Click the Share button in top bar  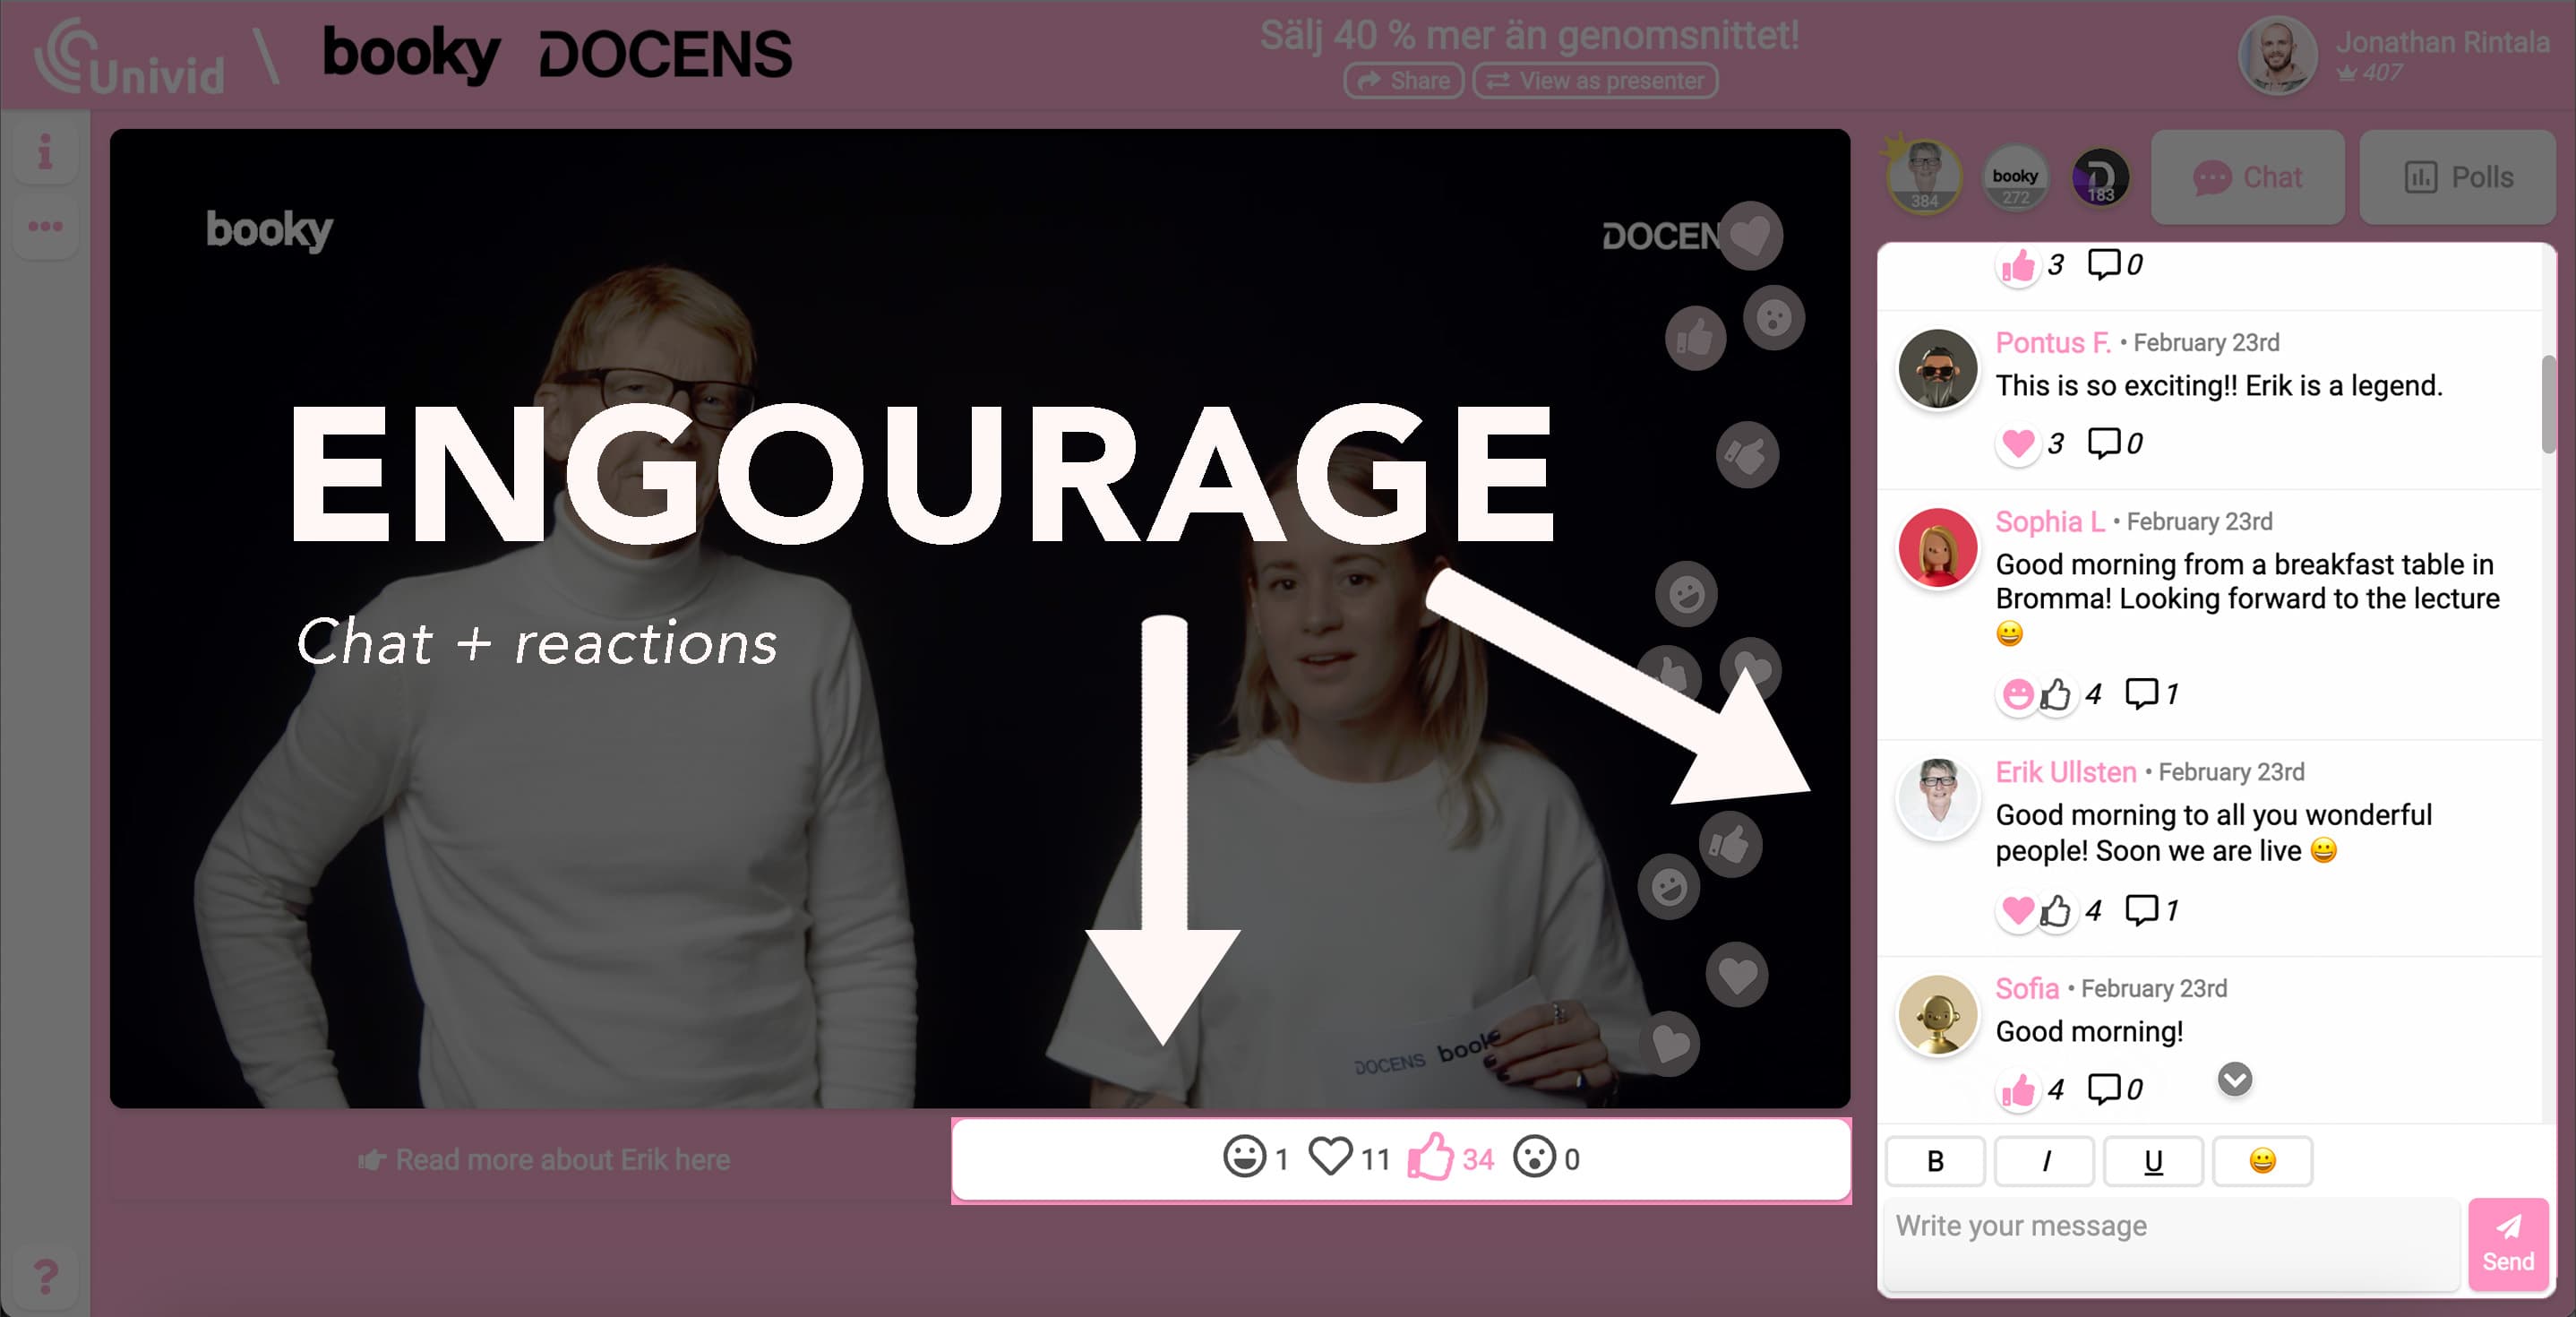click(1402, 81)
